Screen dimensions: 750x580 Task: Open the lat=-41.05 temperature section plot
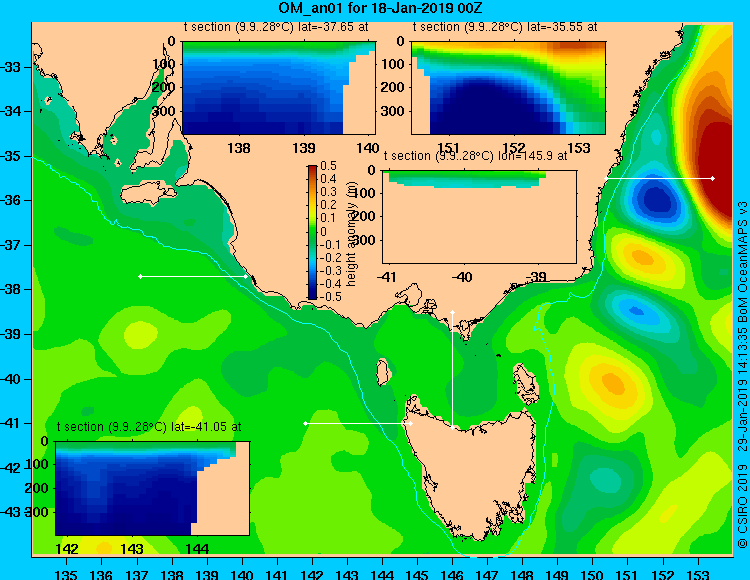pos(153,488)
